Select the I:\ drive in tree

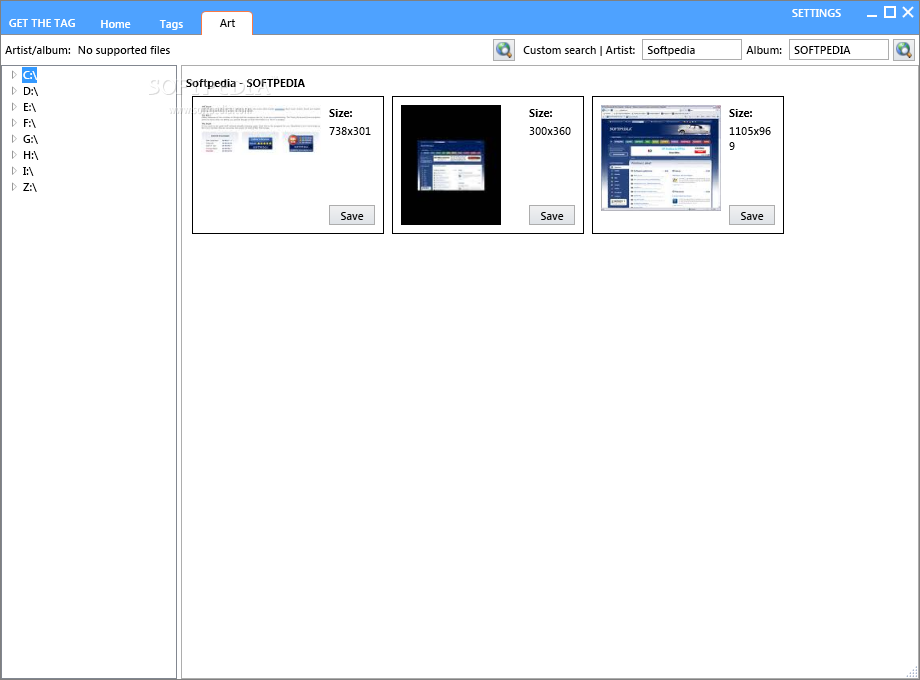[x=28, y=171]
